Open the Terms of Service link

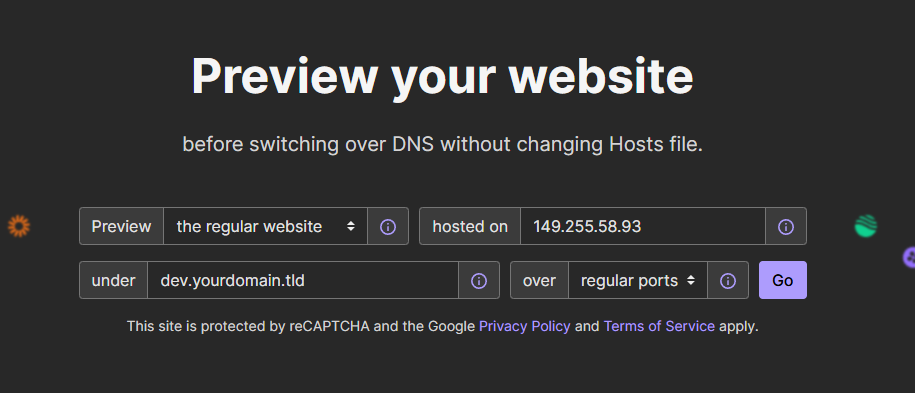(x=659, y=326)
